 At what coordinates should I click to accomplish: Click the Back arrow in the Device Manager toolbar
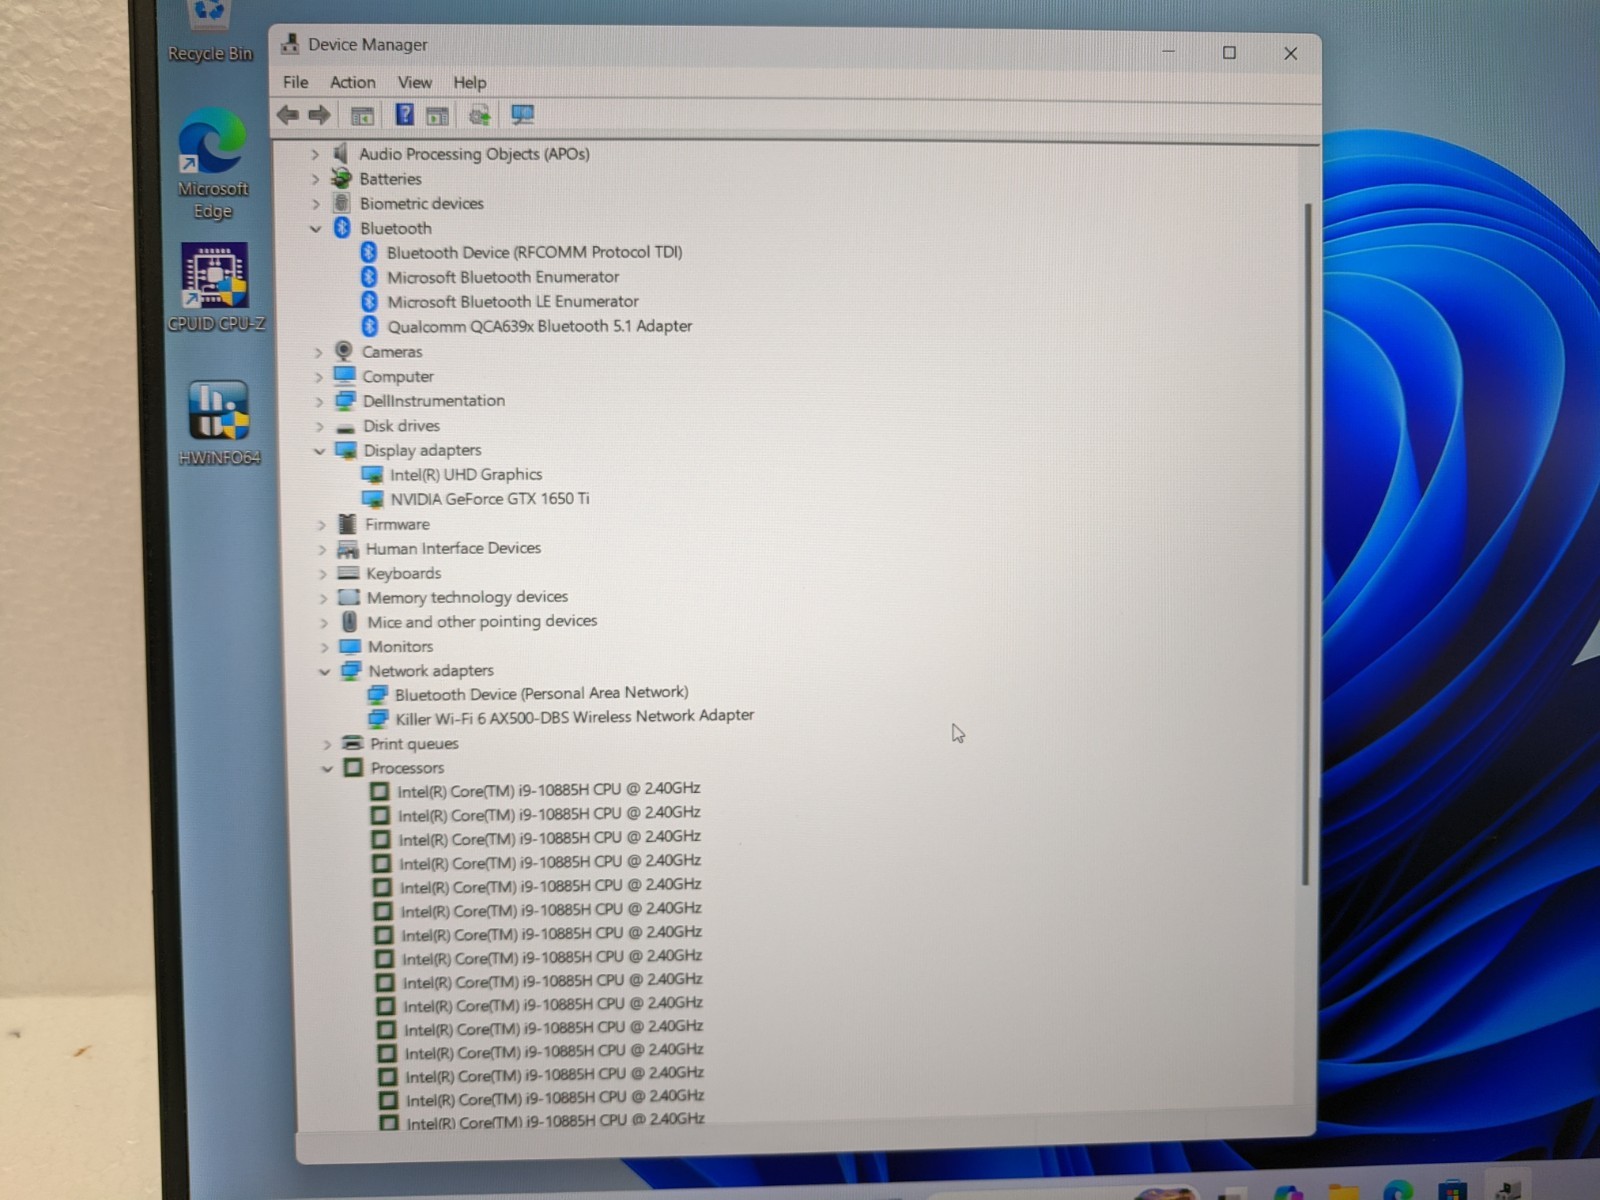point(288,115)
